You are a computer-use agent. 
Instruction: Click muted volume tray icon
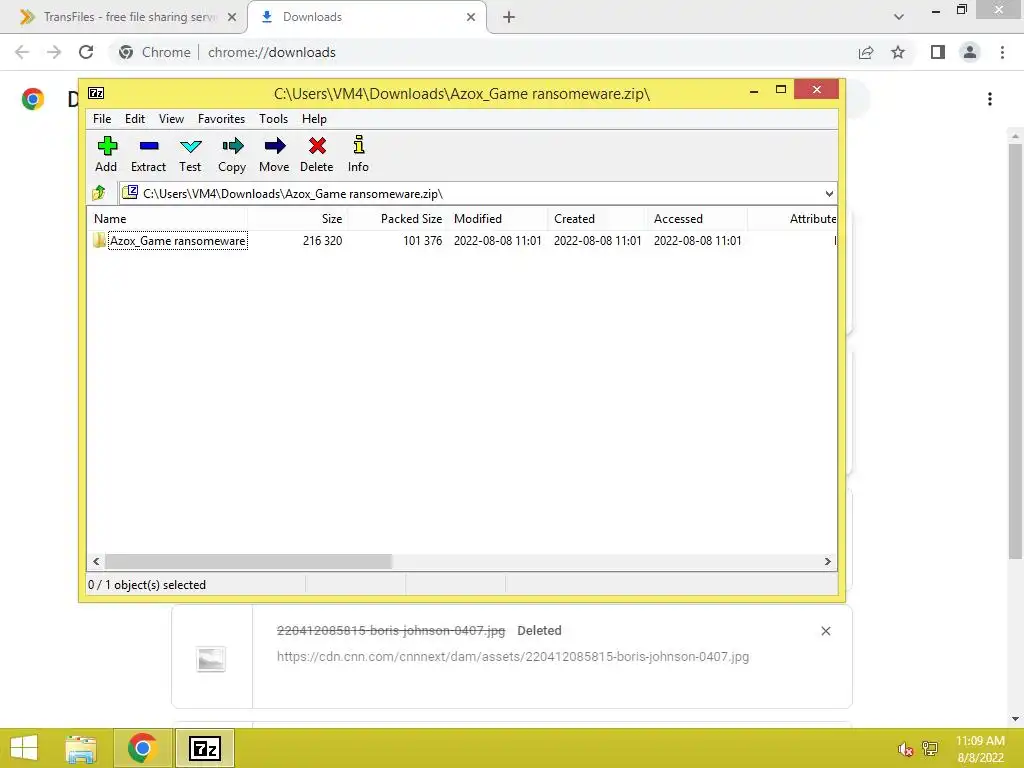905,749
